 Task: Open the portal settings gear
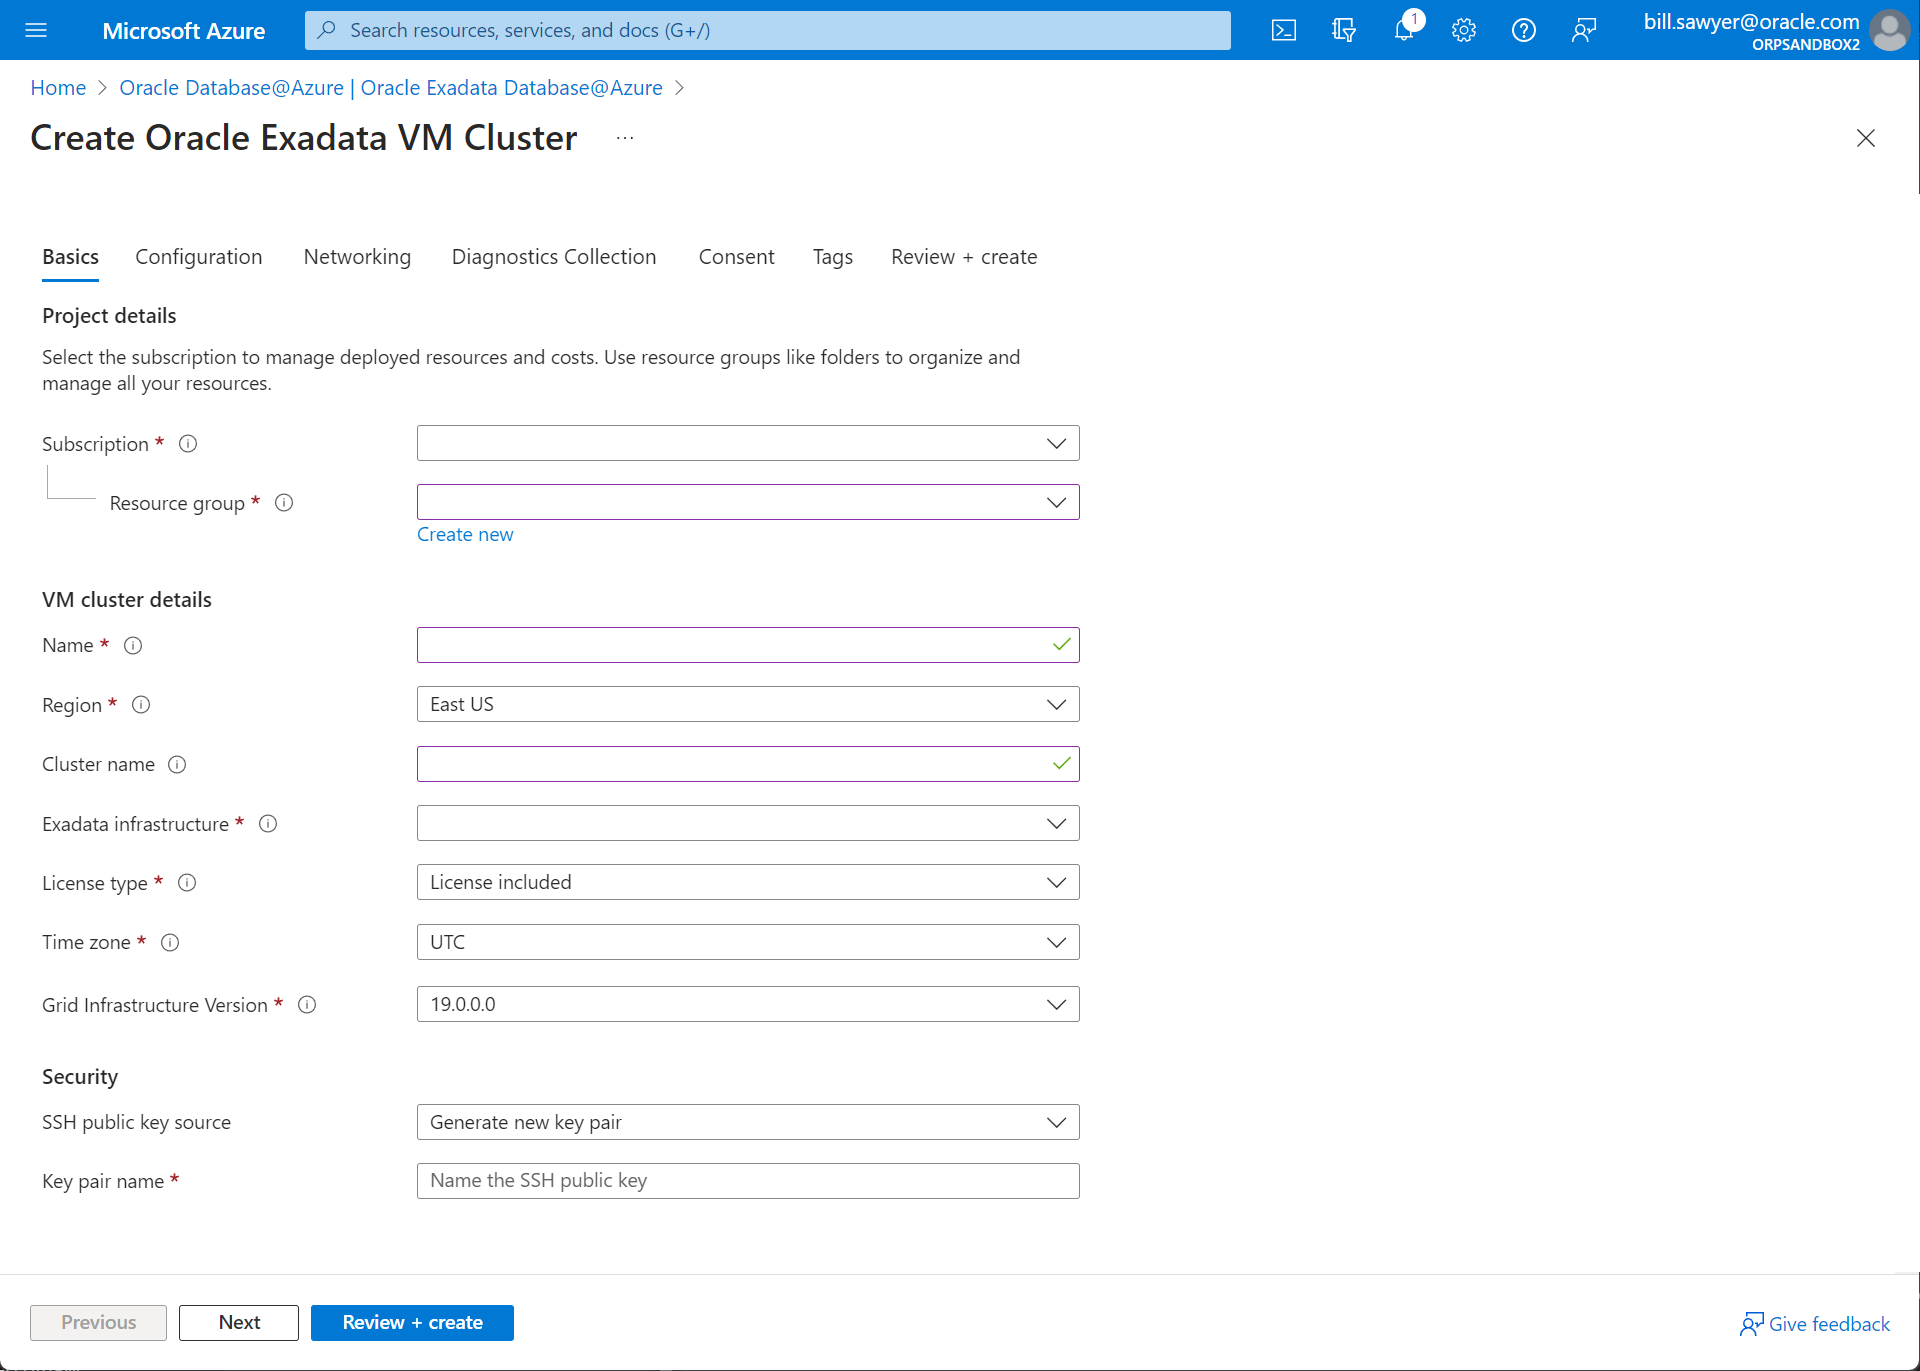tap(1463, 30)
